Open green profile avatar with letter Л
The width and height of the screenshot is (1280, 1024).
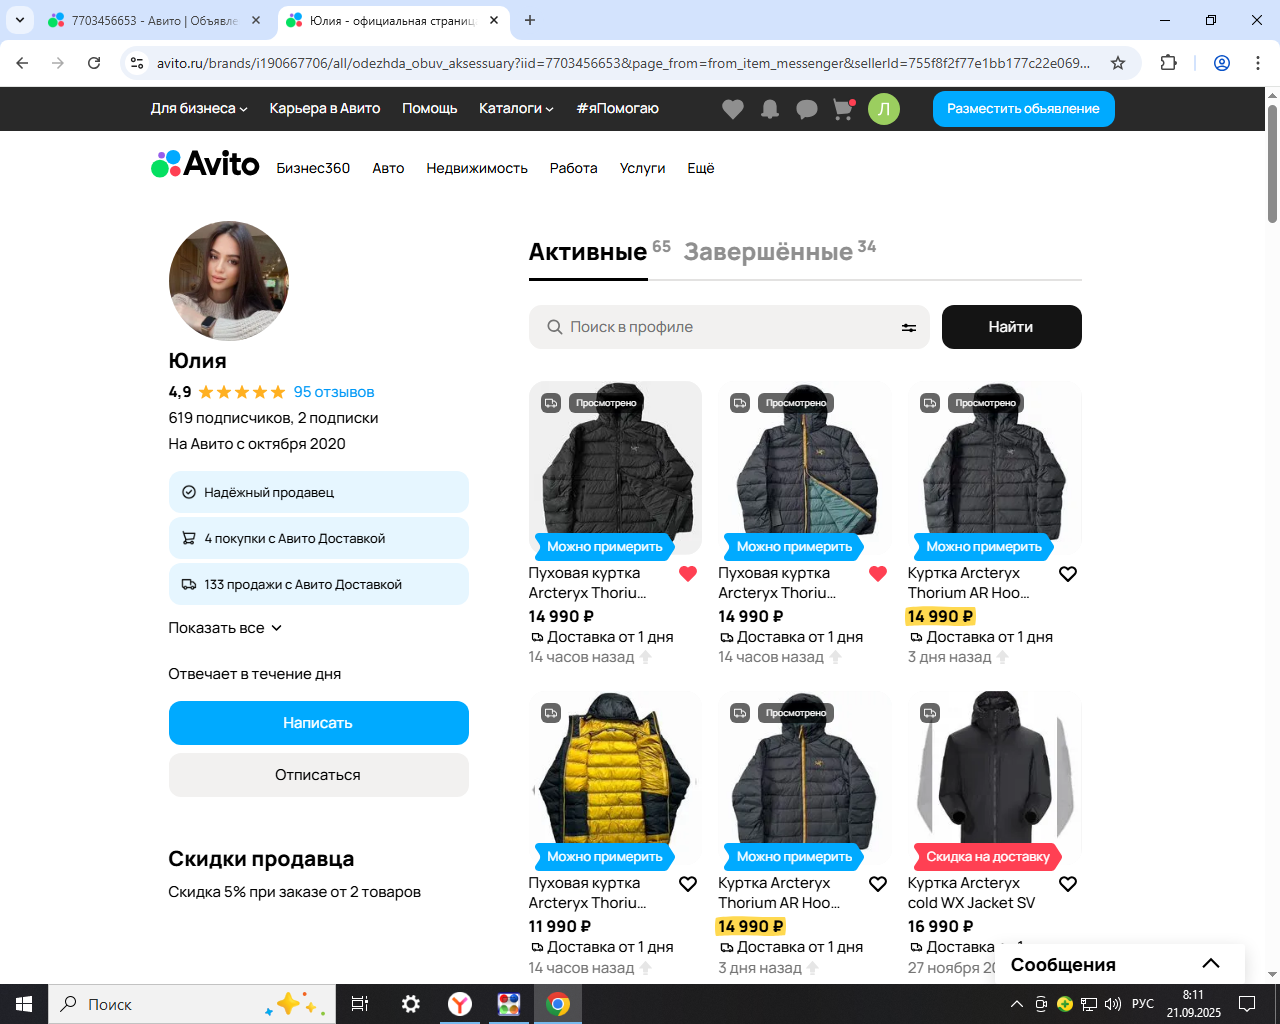[x=884, y=109]
